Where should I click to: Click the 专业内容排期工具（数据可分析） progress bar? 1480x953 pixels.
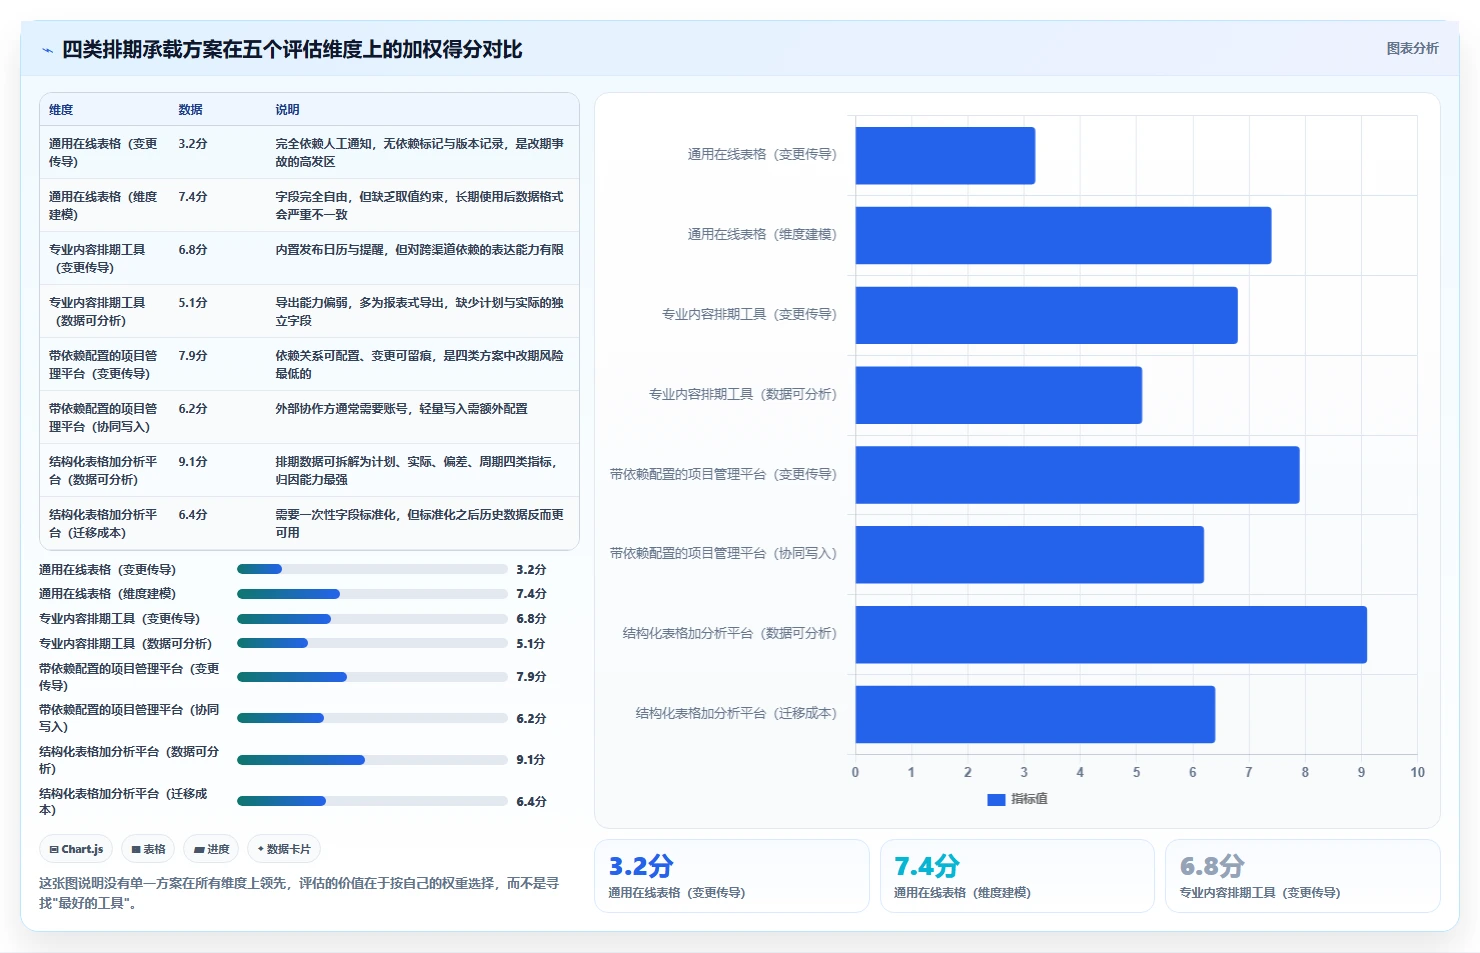pyautogui.click(x=372, y=643)
